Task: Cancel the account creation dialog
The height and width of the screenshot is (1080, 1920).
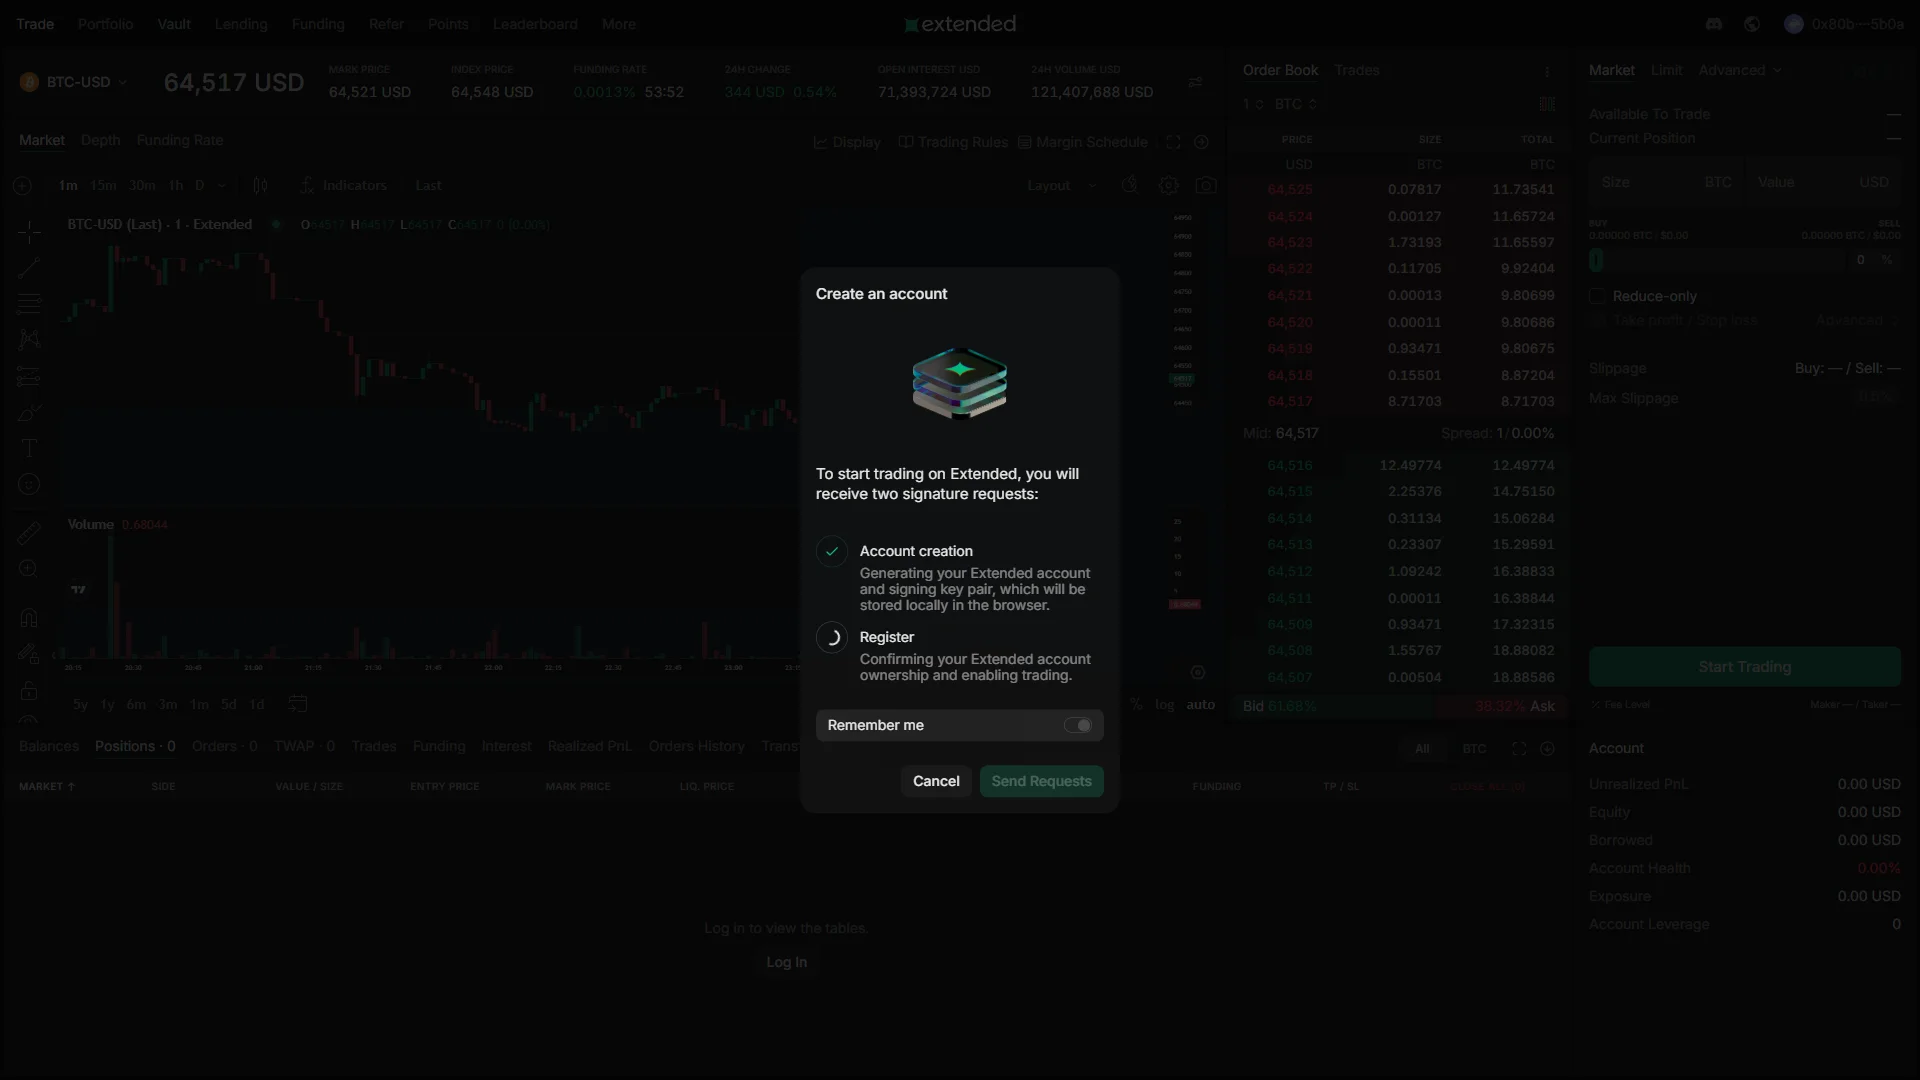Action: tap(936, 782)
